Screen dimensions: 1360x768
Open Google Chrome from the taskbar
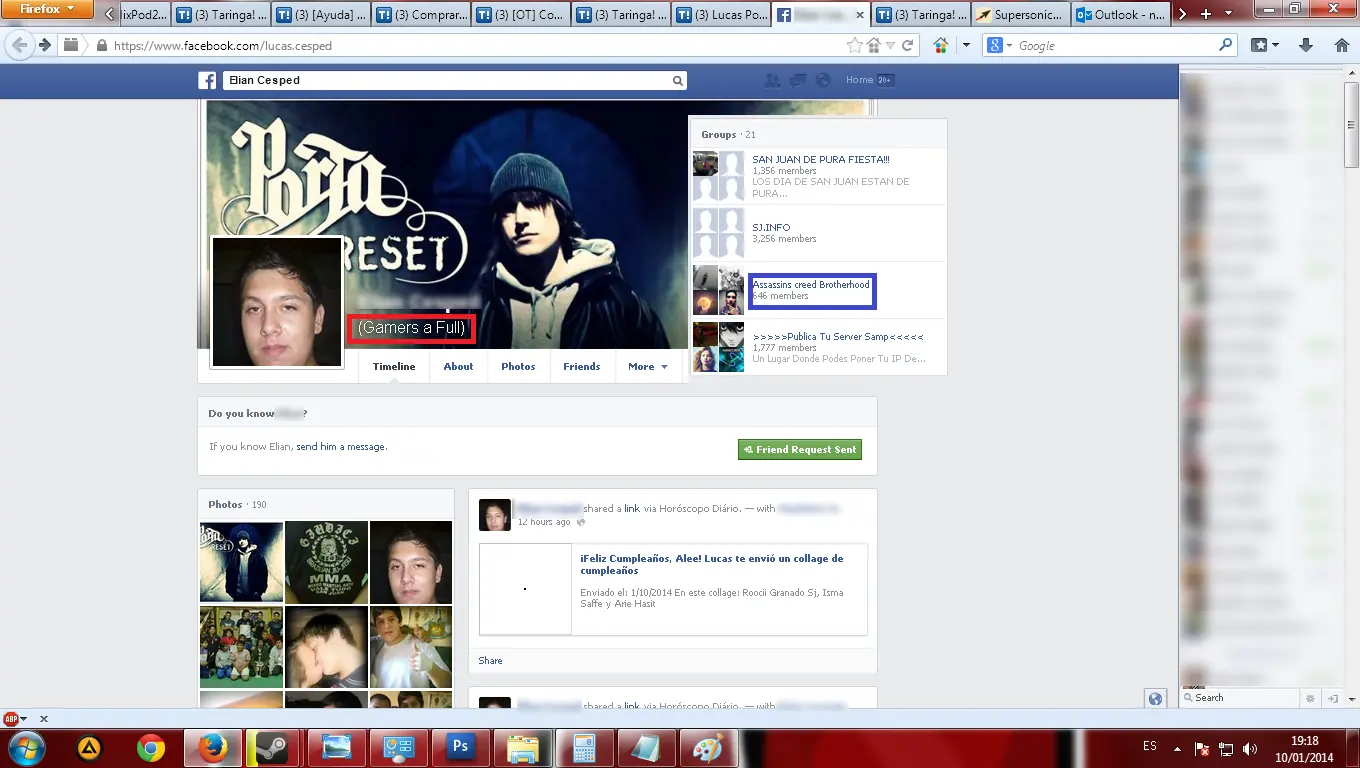pos(151,748)
